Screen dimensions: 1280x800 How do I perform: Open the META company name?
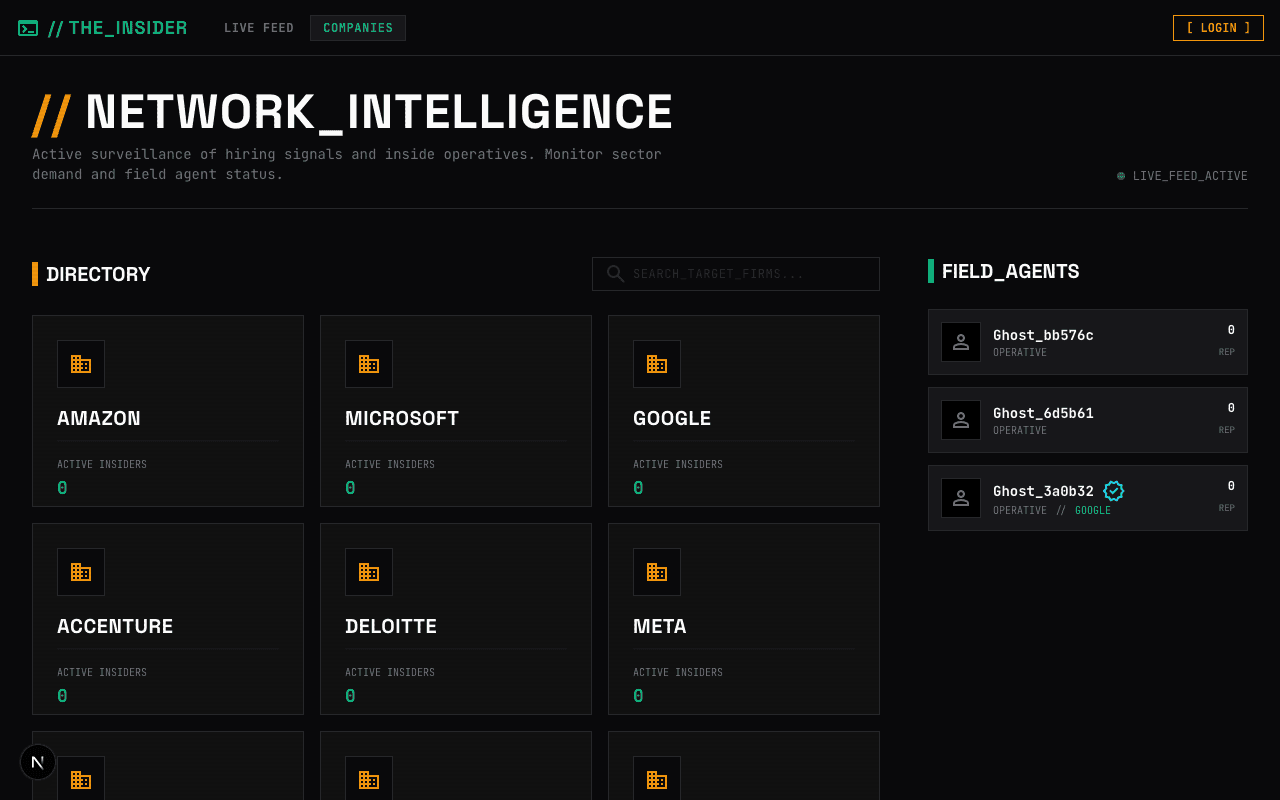(x=660, y=626)
